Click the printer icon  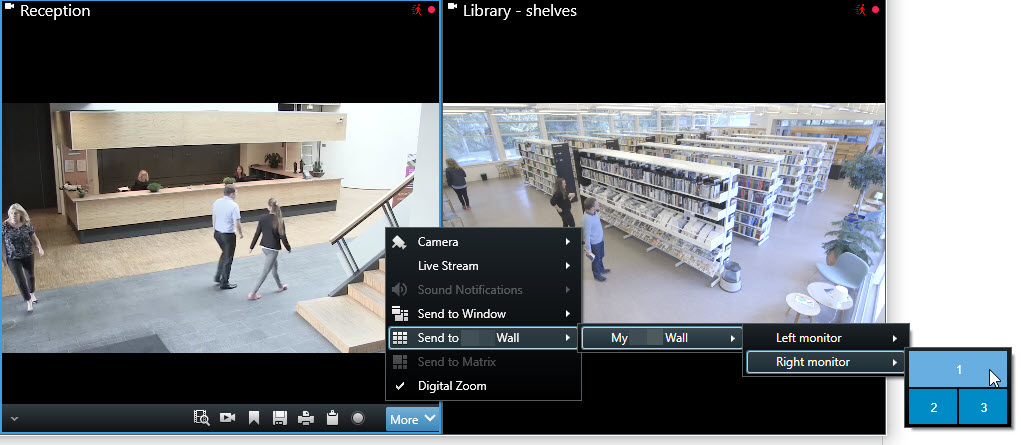pos(305,419)
